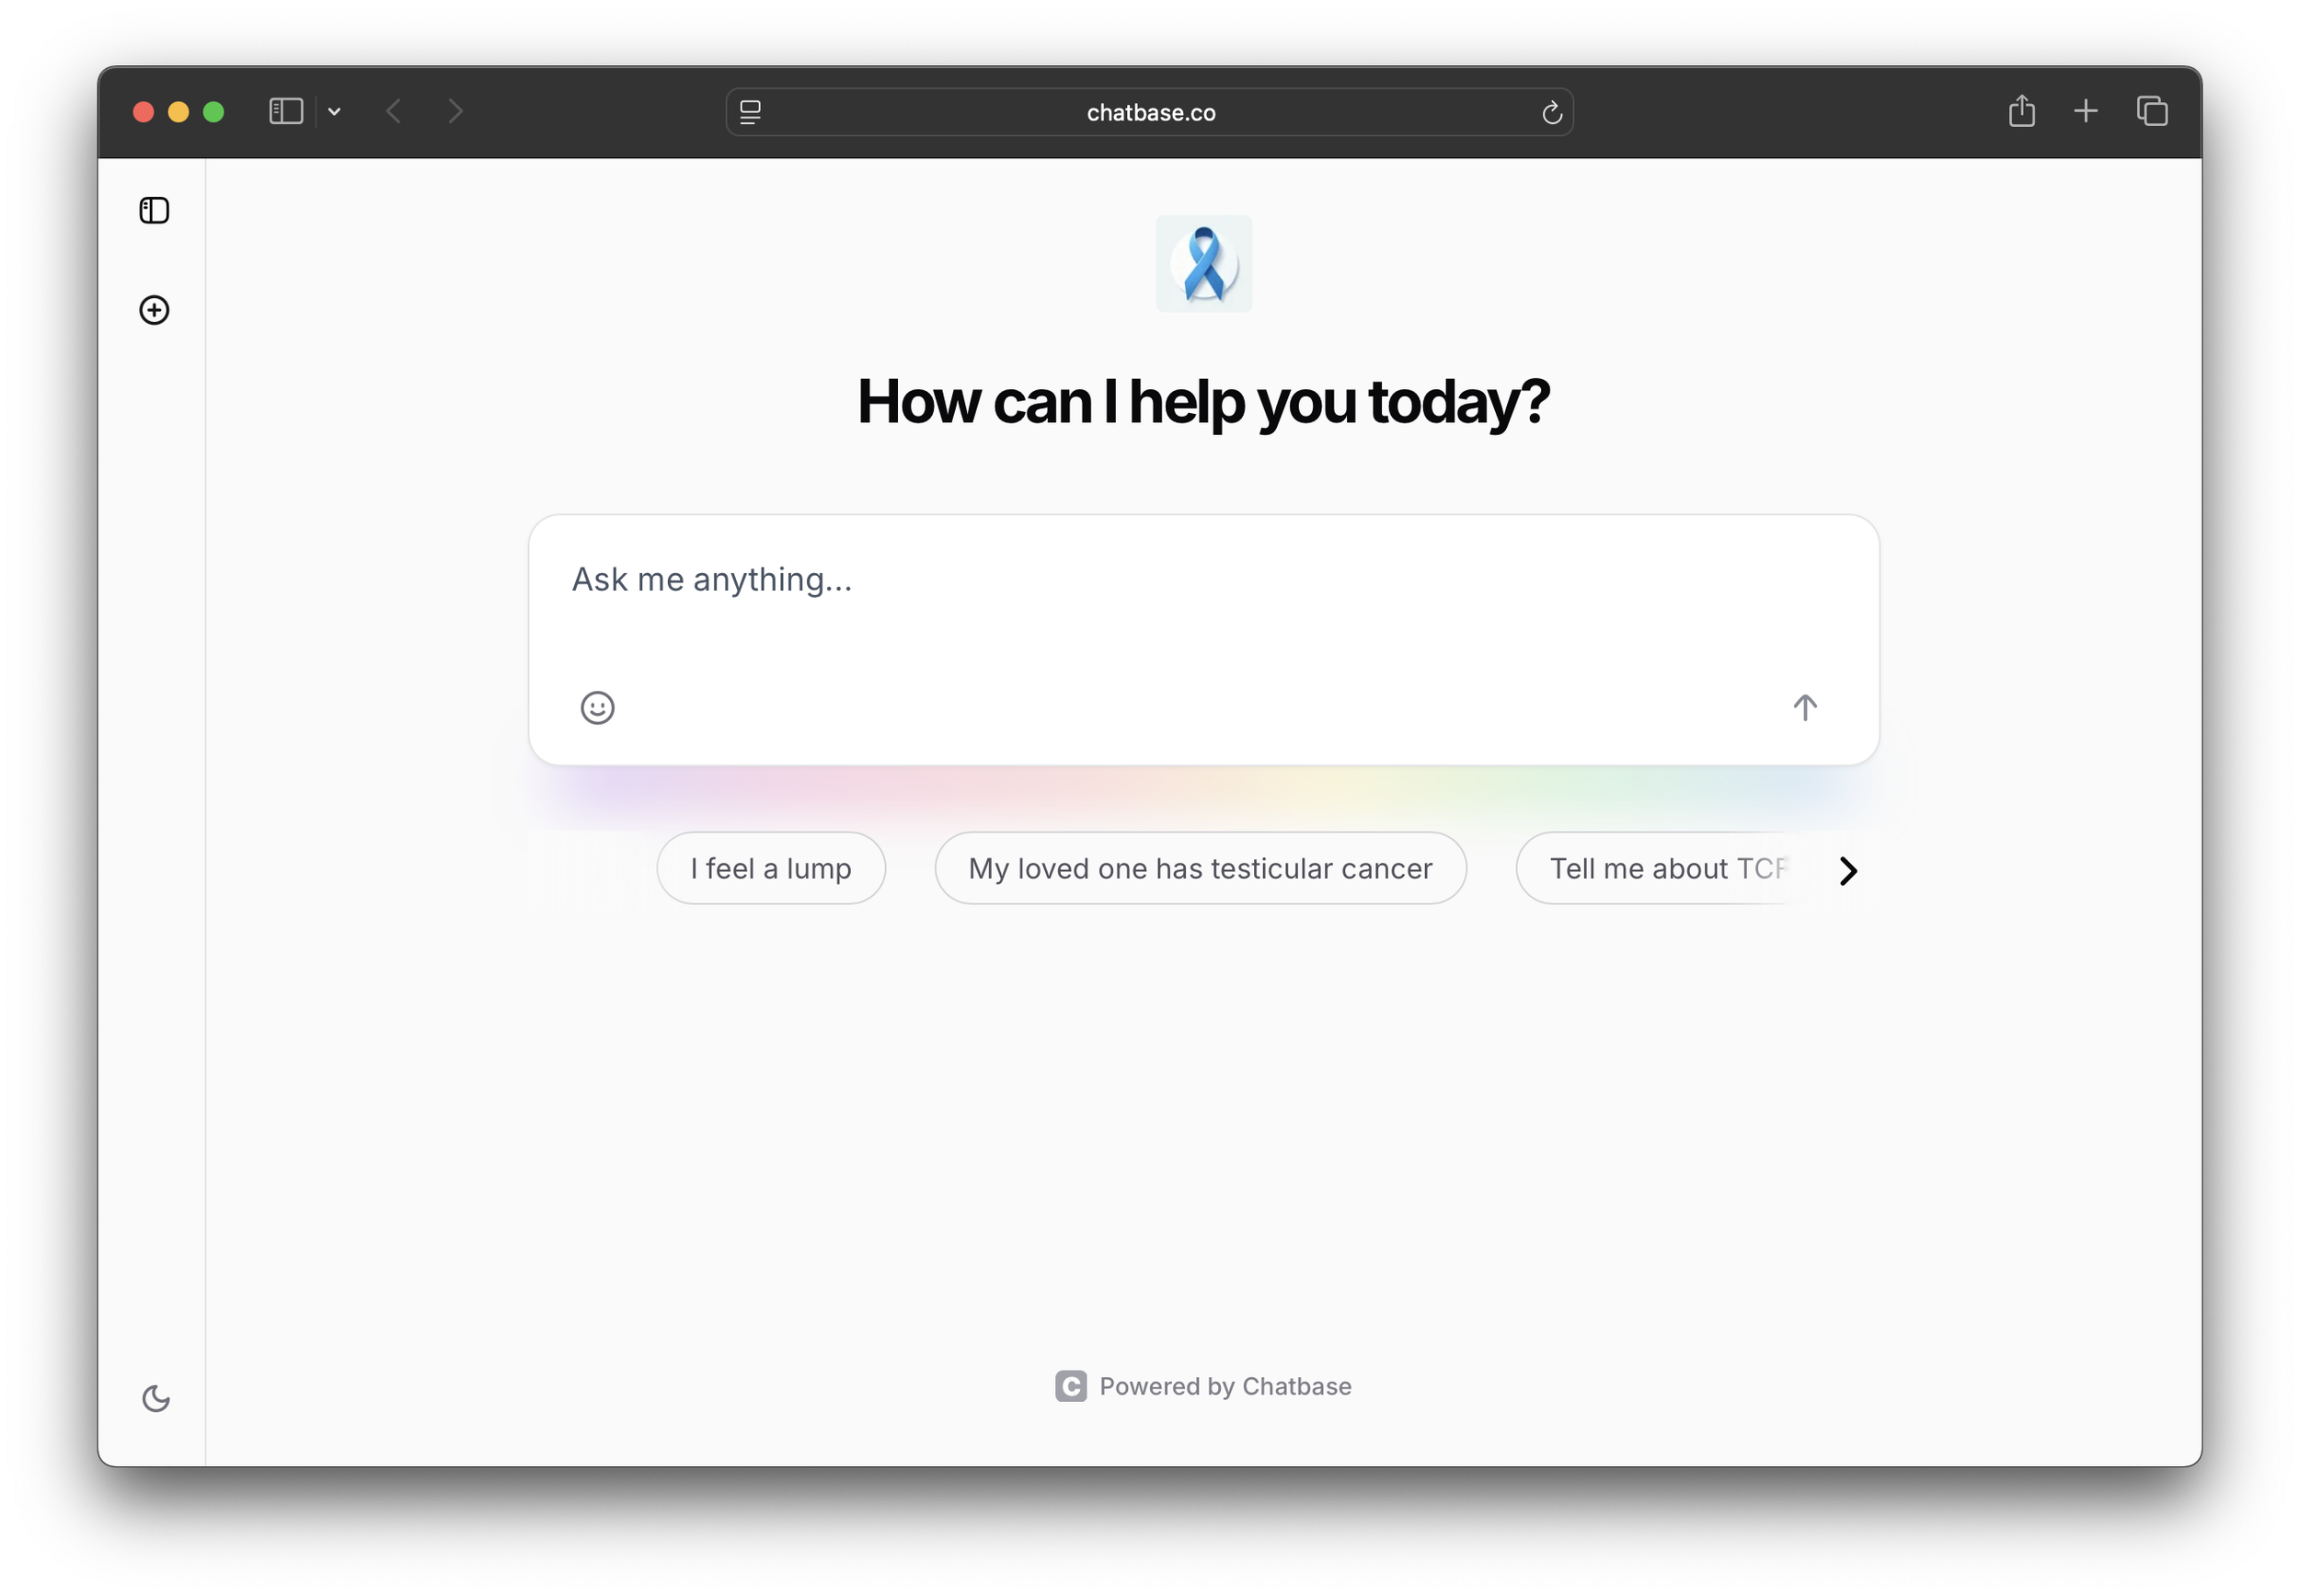
Task: Expand Safari tab group dropdown arrow
Action: [335, 111]
